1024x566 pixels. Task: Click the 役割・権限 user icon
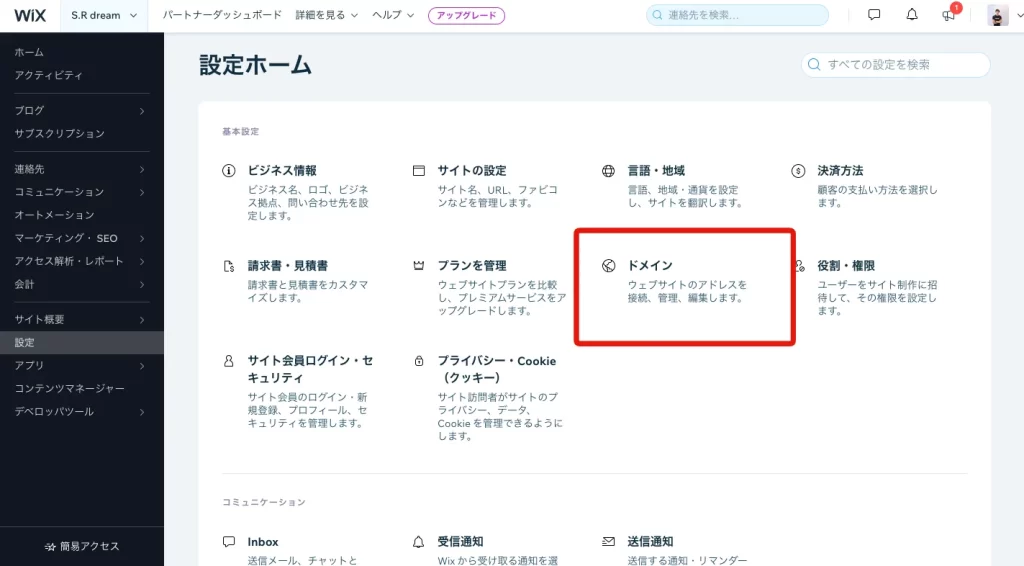pyautogui.click(x=800, y=266)
